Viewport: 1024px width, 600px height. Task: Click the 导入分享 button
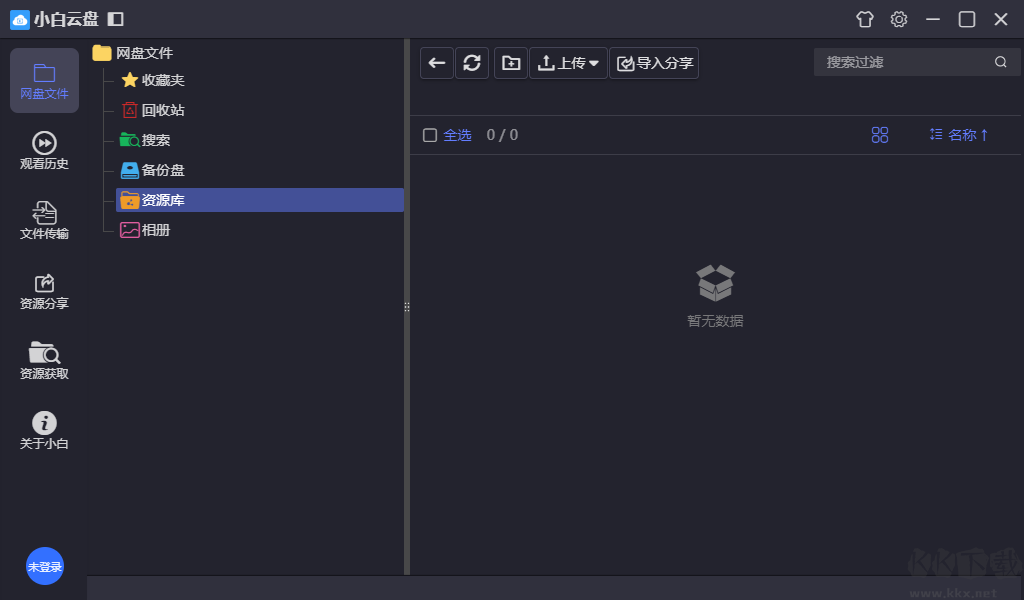coord(654,63)
